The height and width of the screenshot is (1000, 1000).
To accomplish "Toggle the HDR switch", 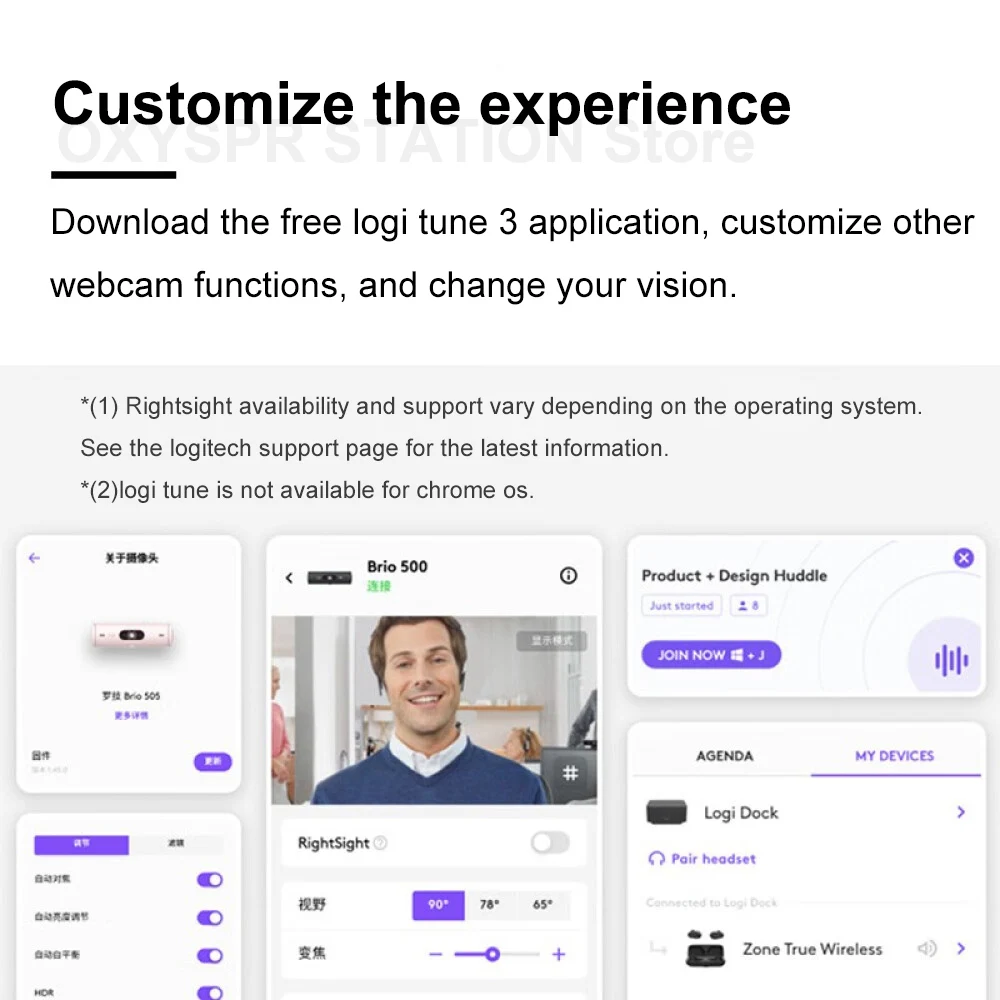I will [210, 992].
